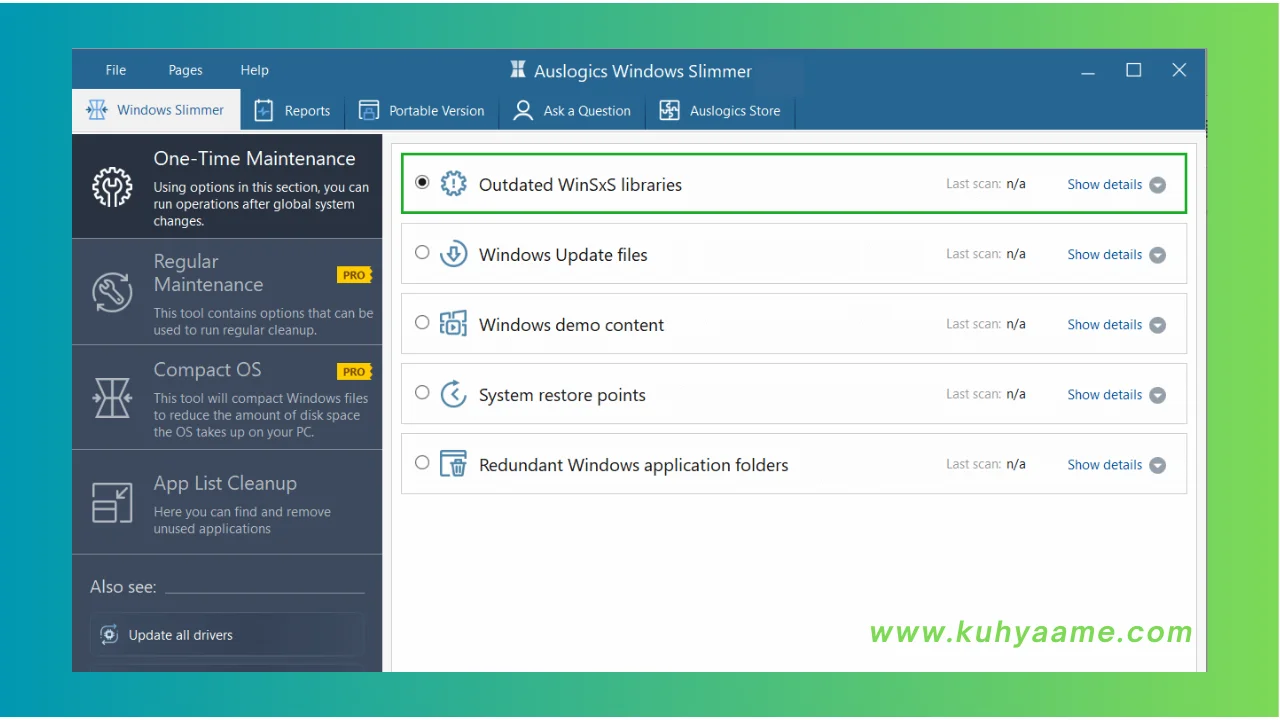Viewport: 1280px width, 720px height.
Task: Click the Redundant Windows application folders trash icon
Action: pos(454,463)
